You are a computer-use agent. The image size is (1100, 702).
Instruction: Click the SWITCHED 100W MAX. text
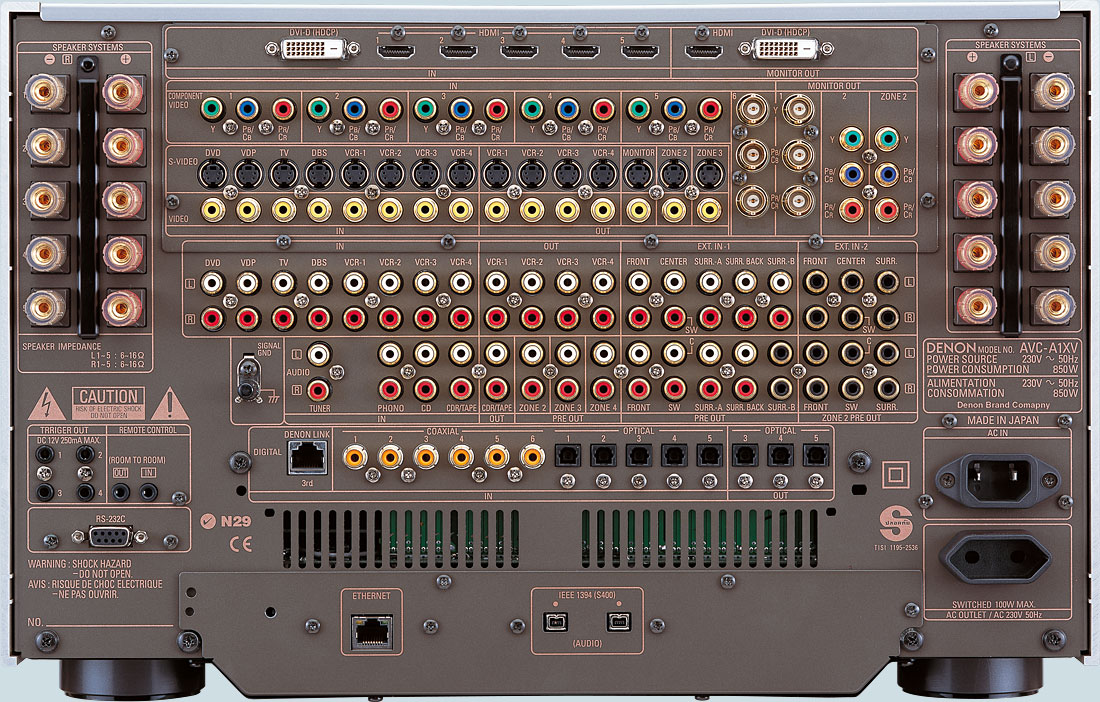tap(993, 605)
